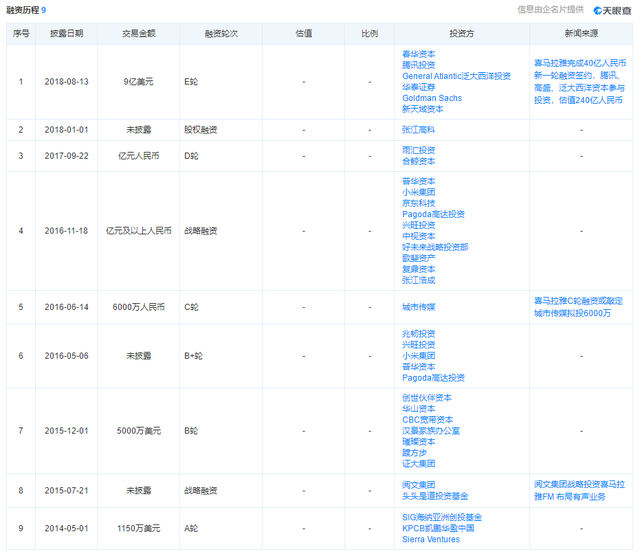This screenshot has width=640, height=556.
Task: Open investor link 复鼎资本
Action: 418,269
